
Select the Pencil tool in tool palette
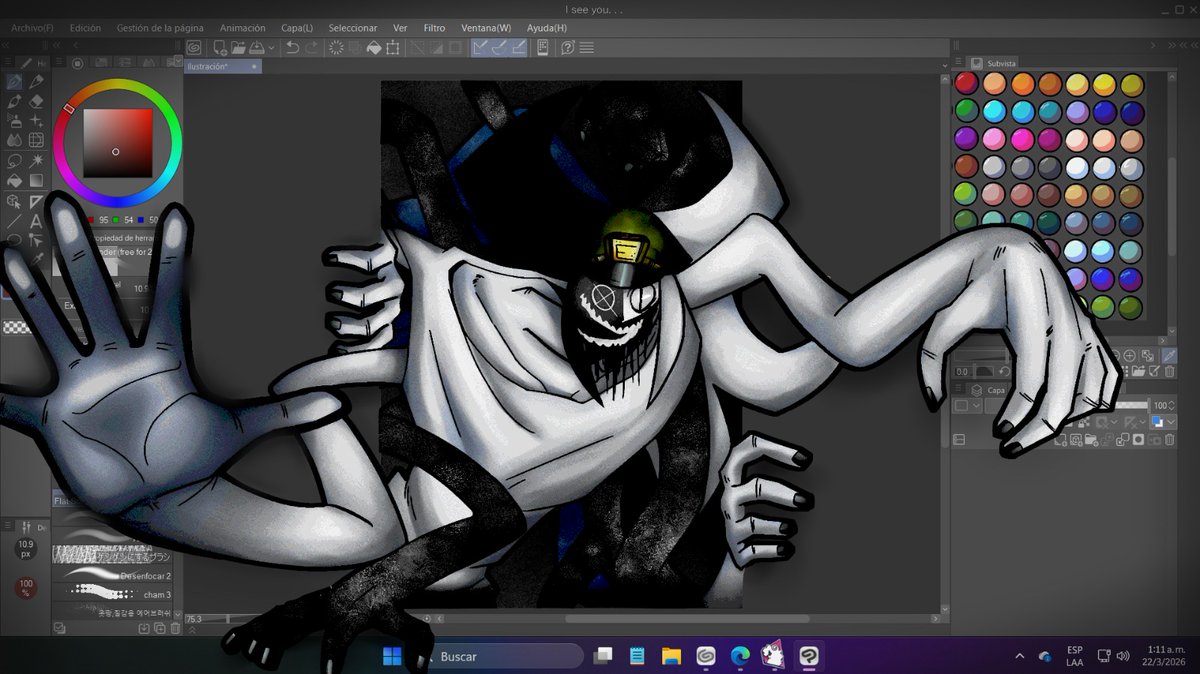[x=36, y=81]
